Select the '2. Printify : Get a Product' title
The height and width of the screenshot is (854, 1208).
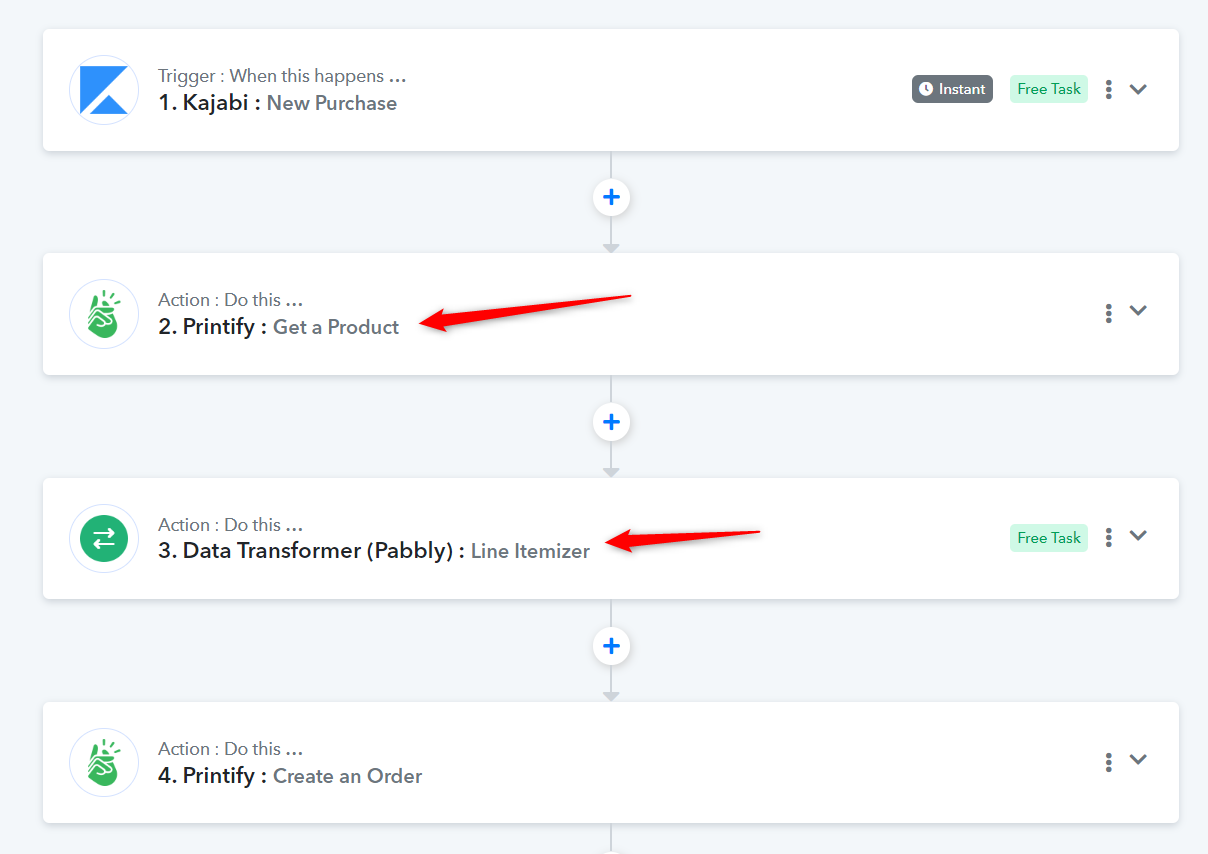click(x=279, y=327)
